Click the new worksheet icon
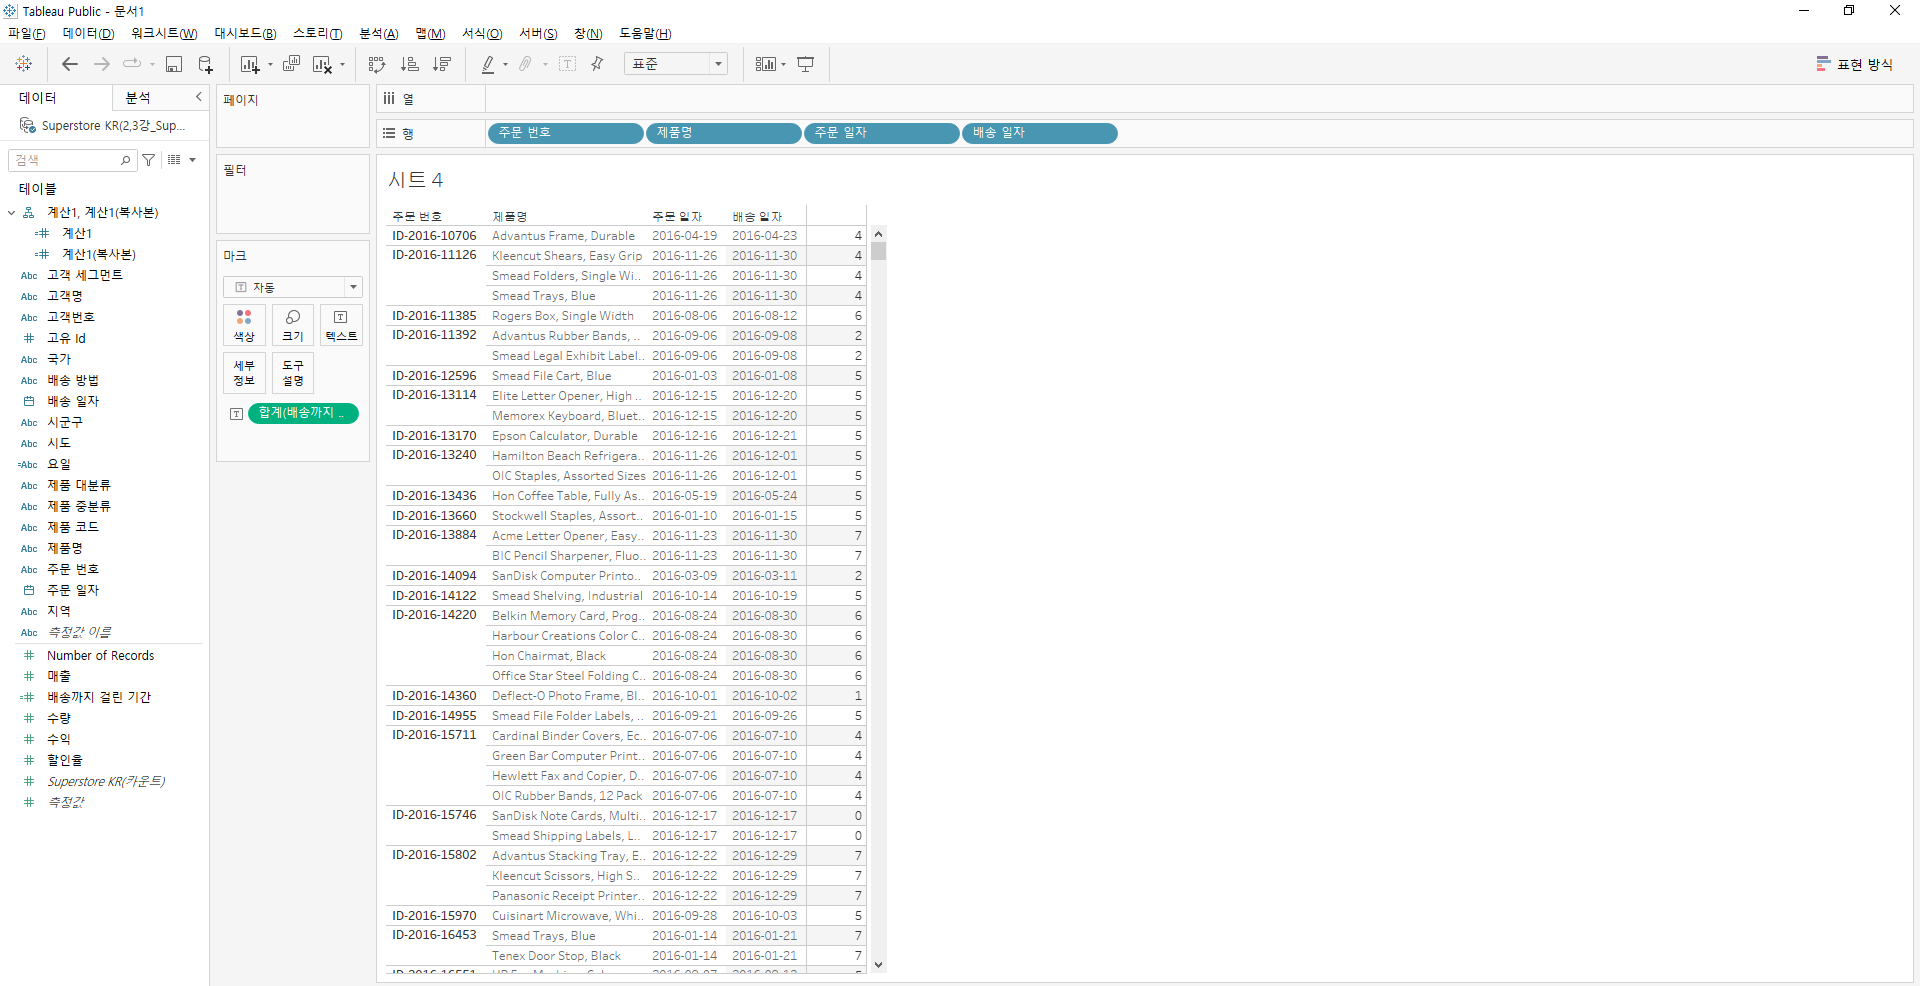 coord(249,64)
